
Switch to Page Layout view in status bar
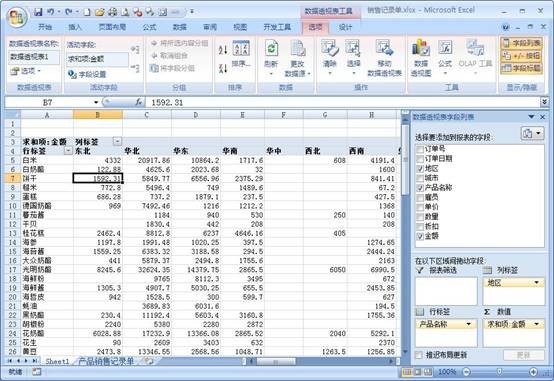pyautogui.click(x=418, y=372)
